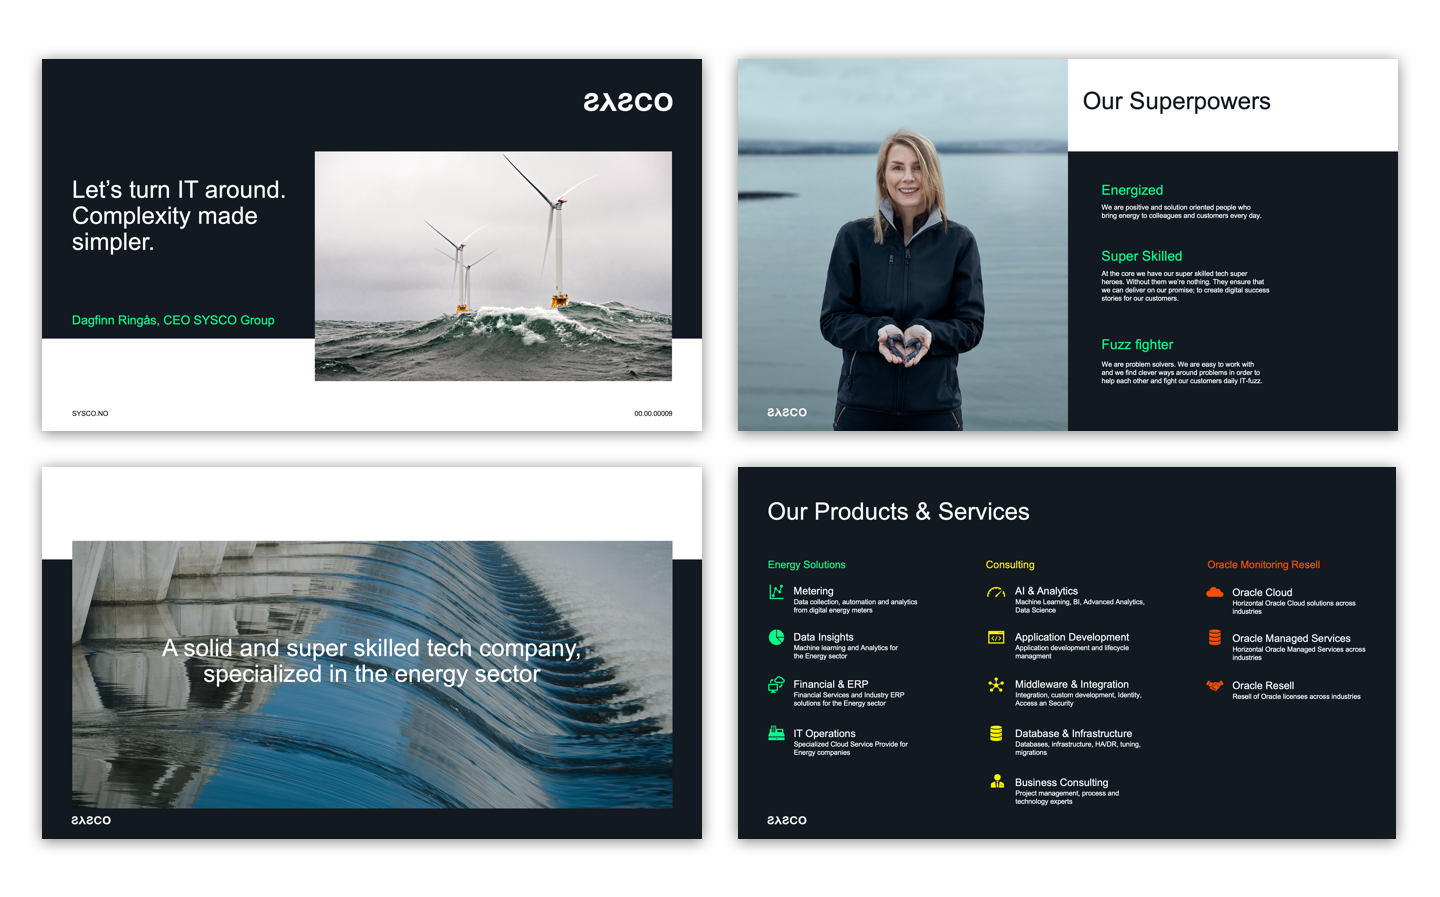Click the Data Insights pie chart icon
Image resolution: width=1440 pixels, height=897 pixels.
[x=776, y=637]
